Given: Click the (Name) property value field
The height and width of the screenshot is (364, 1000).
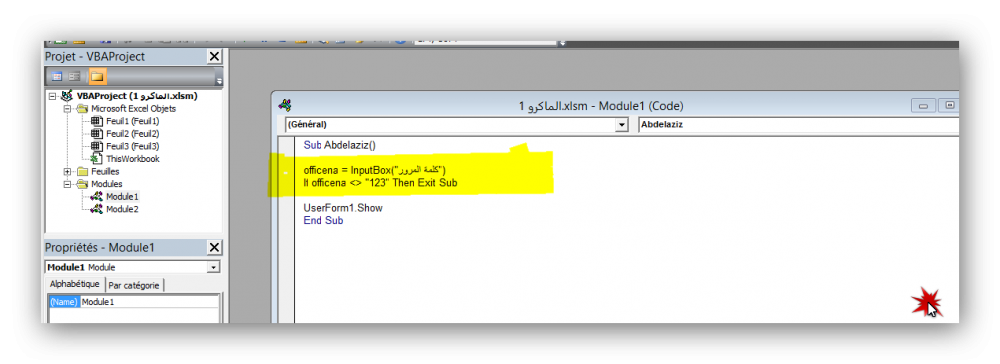Looking at the screenshot, I should tap(149, 302).
